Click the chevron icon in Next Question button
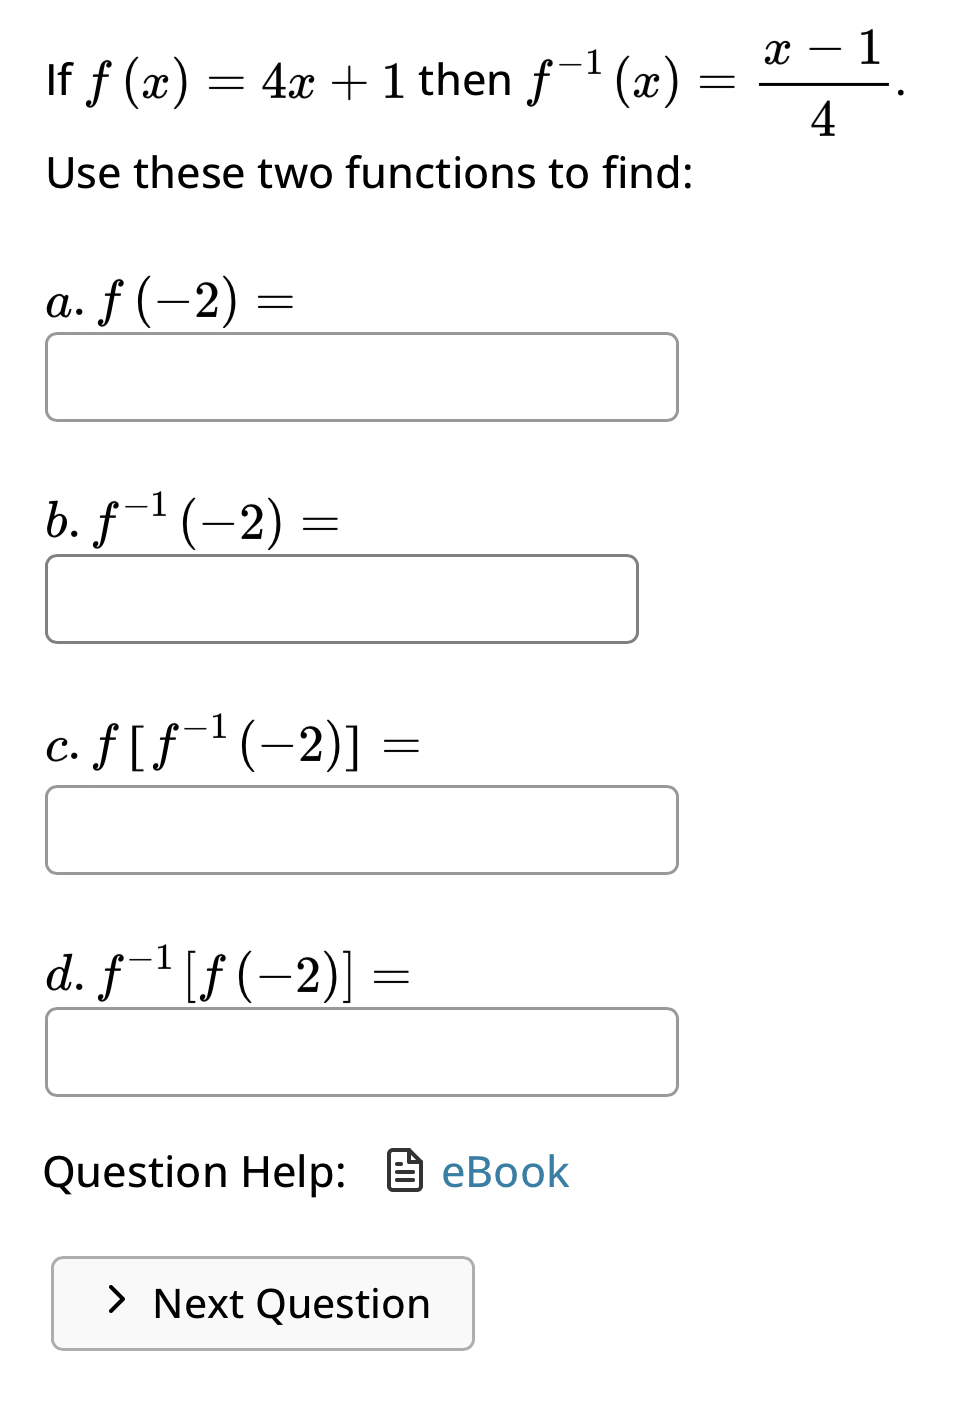Viewport: 960px width, 1427px height. point(116,1303)
